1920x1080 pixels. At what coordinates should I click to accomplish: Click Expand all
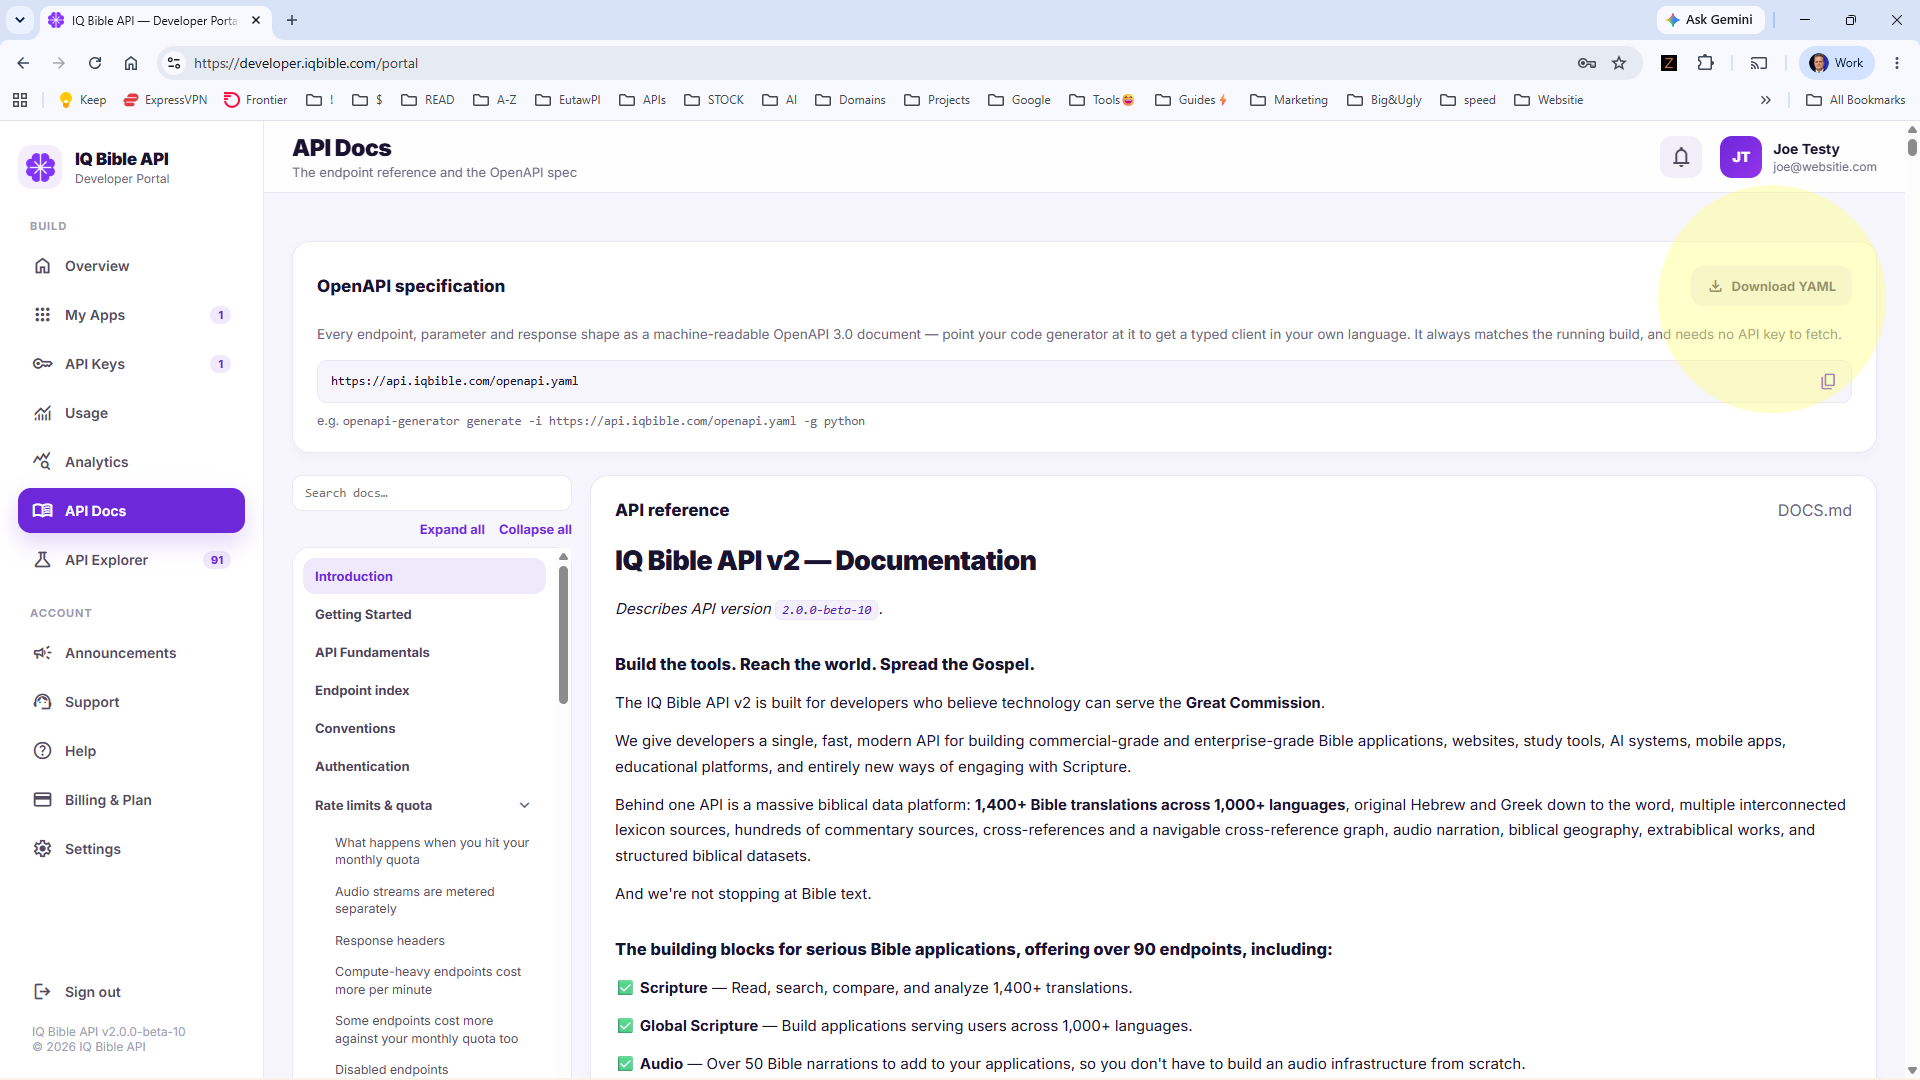[x=452, y=530]
